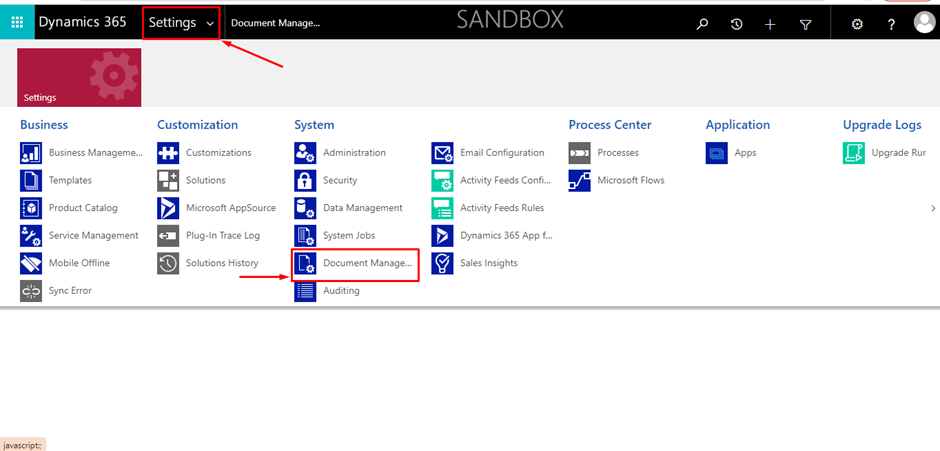Expand the Settings dropdown chevron
The height and width of the screenshot is (451, 940).
(x=210, y=24)
